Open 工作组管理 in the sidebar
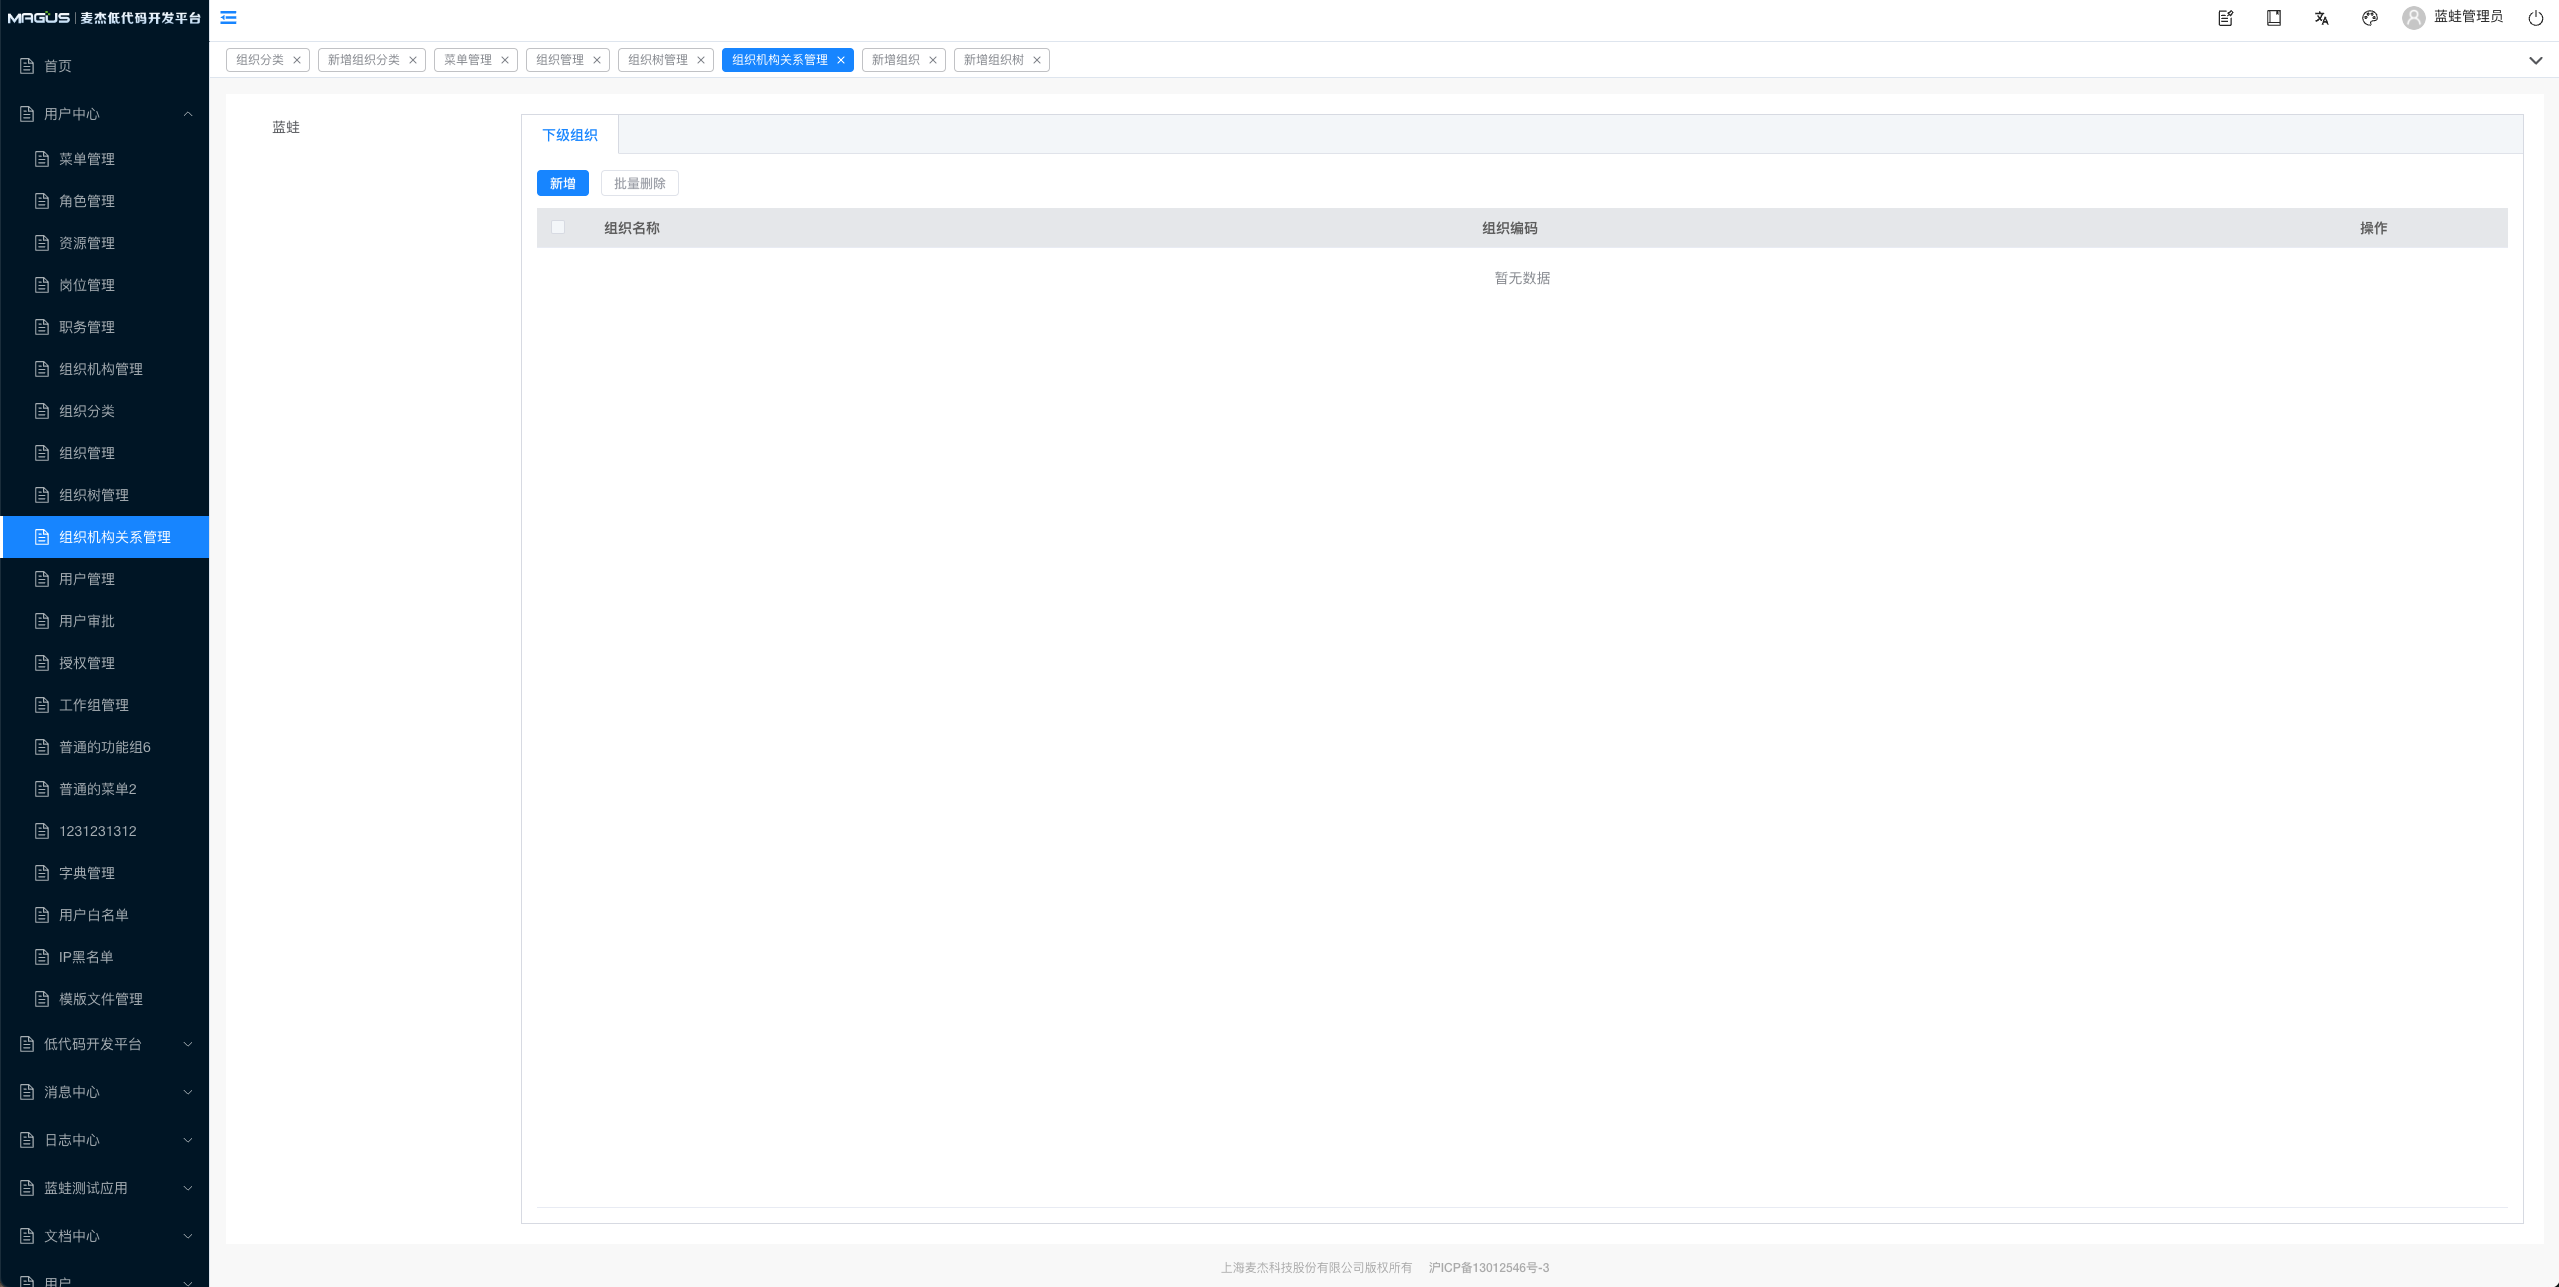 [104, 705]
